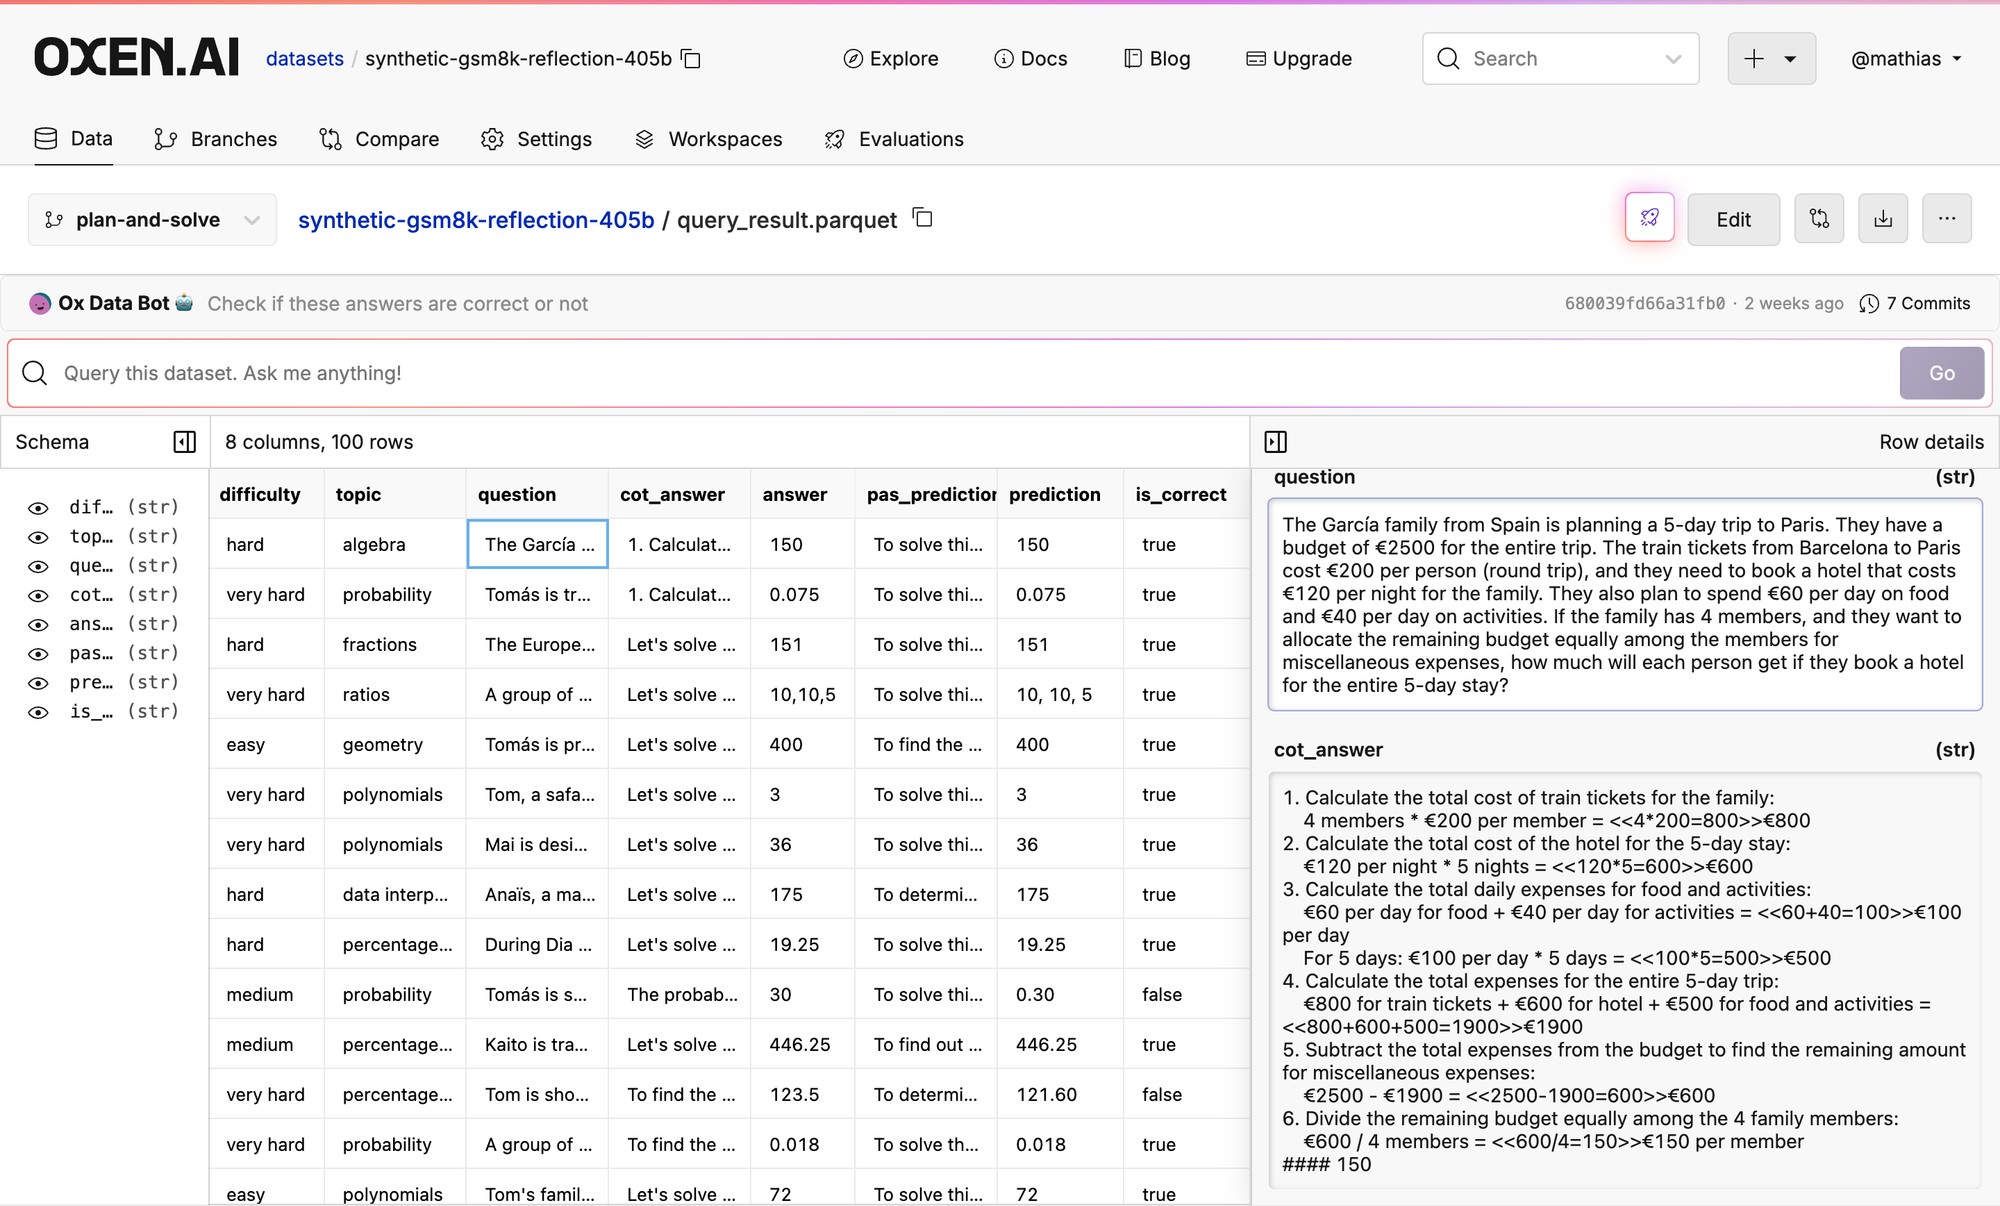Image resolution: width=2000 pixels, height=1206 pixels.
Task: Click the Edit button
Action: 1733,219
